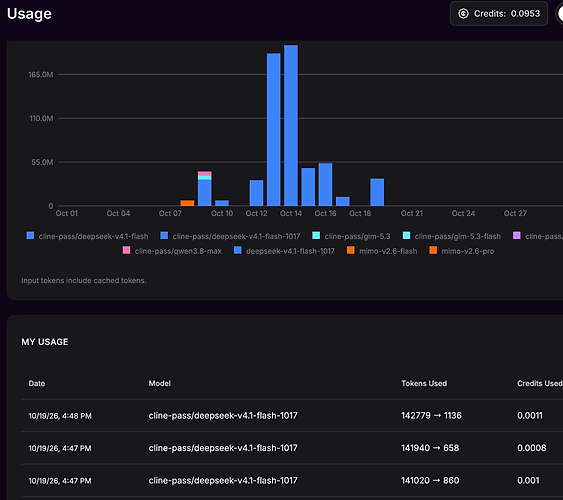Viewport: 563px width, 500px height.
Task: Click the Oct 21 axis label
Action: (x=411, y=213)
